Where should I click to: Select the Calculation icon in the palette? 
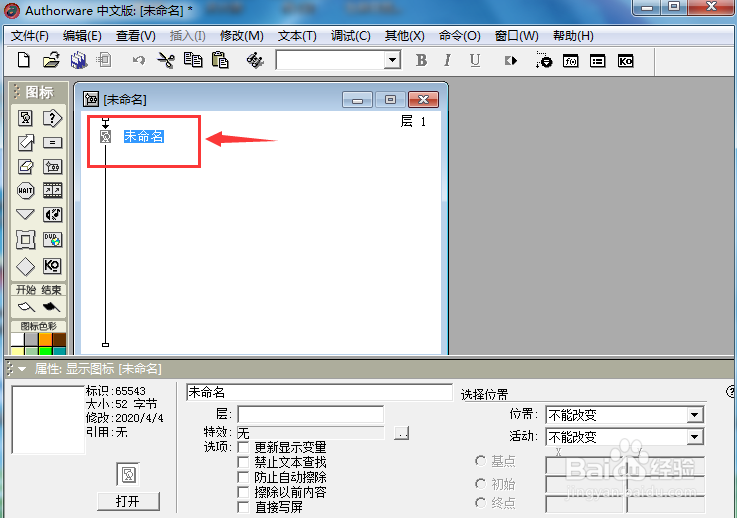[x=52, y=142]
